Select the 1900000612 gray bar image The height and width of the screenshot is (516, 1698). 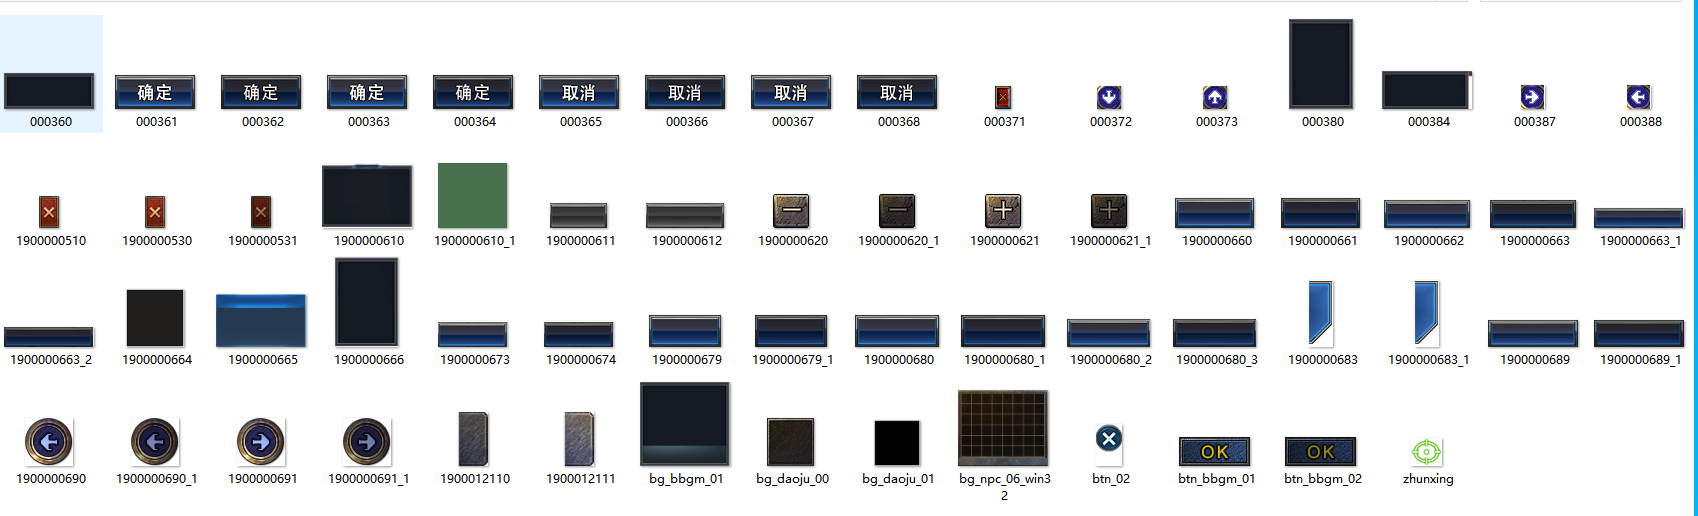(685, 215)
